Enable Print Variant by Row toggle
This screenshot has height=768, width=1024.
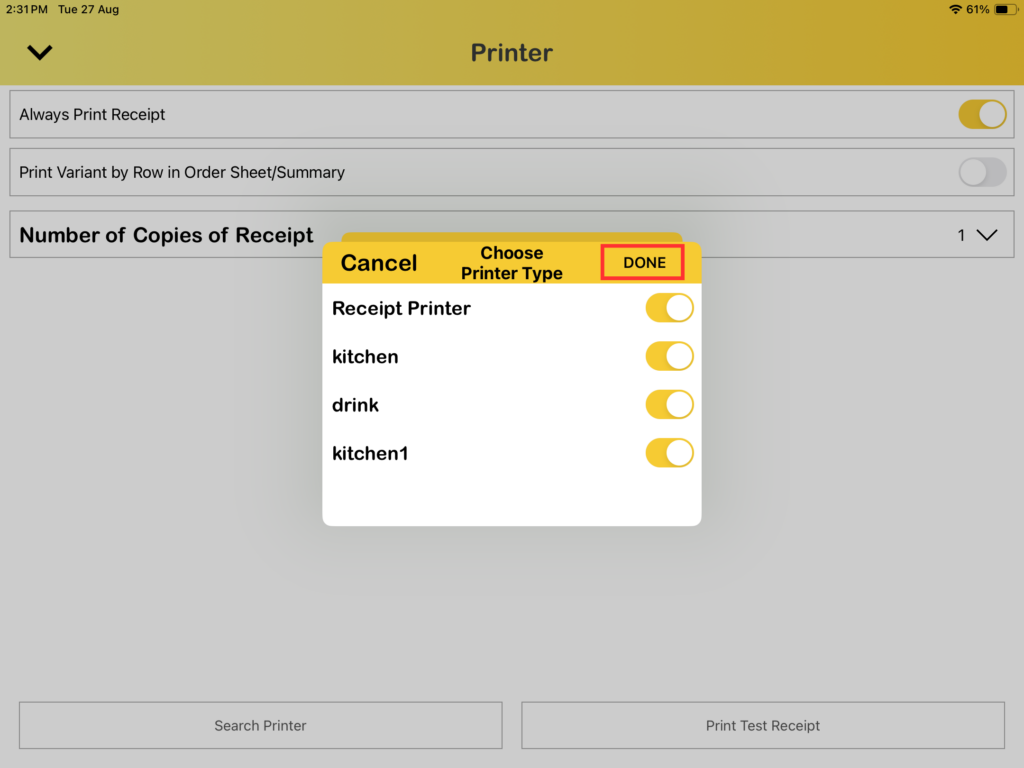click(x=982, y=172)
